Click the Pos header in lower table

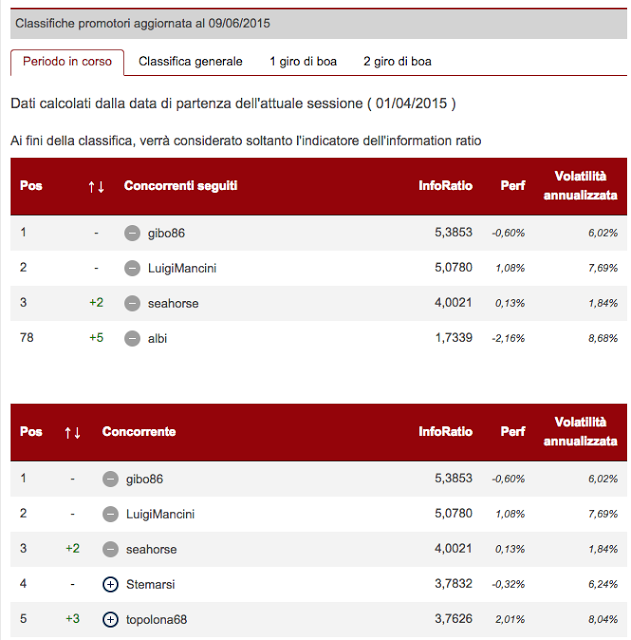(x=31, y=432)
